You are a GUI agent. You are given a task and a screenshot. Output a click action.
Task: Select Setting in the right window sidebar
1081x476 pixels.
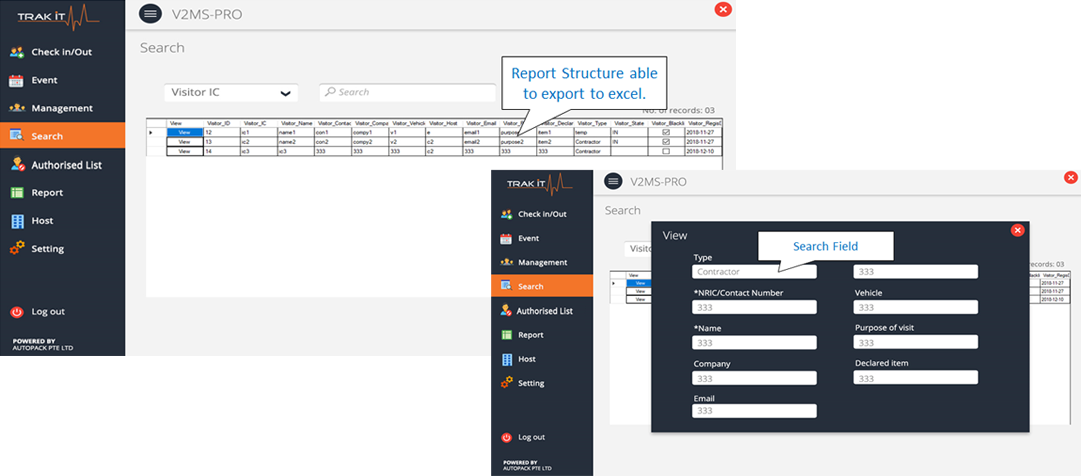pos(530,383)
